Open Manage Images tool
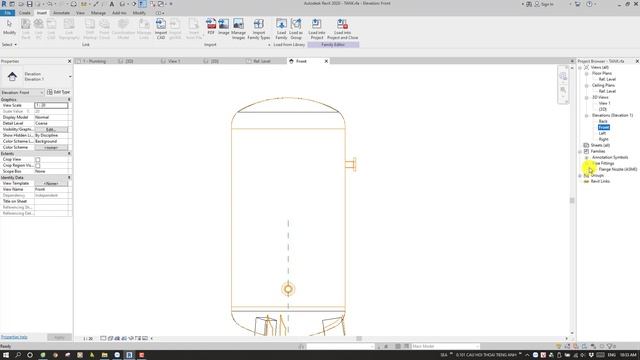The height and width of the screenshot is (360, 640). (238, 29)
